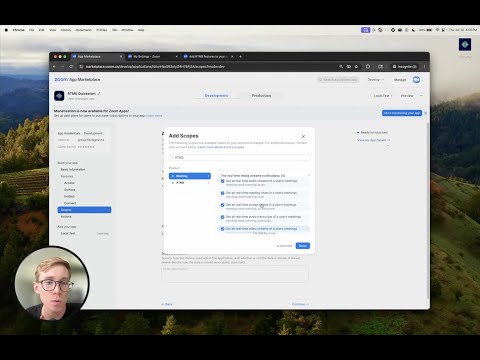Edit the app name with pencil icon
Viewport: 480px width, 360px height.
(x=99, y=94)
